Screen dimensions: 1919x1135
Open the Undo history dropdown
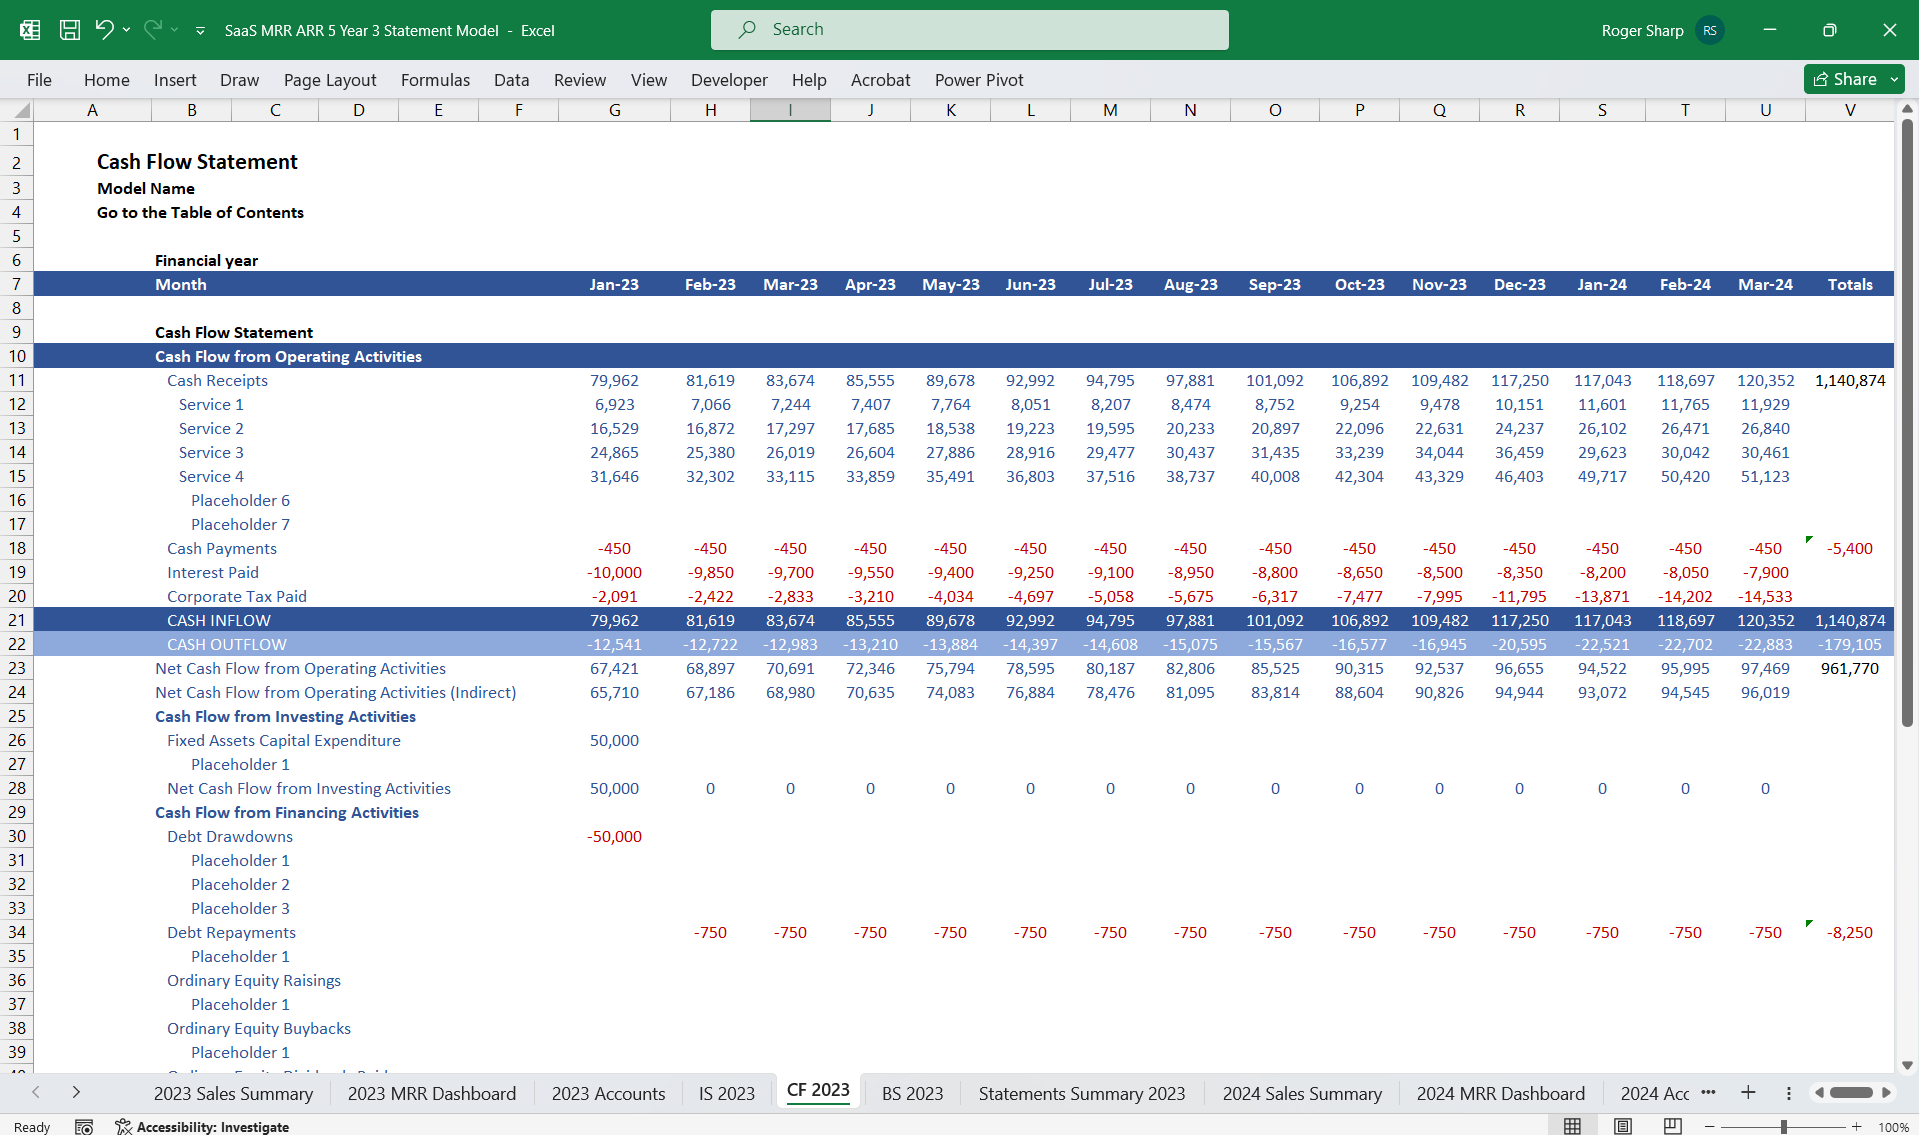coord(127,31)
